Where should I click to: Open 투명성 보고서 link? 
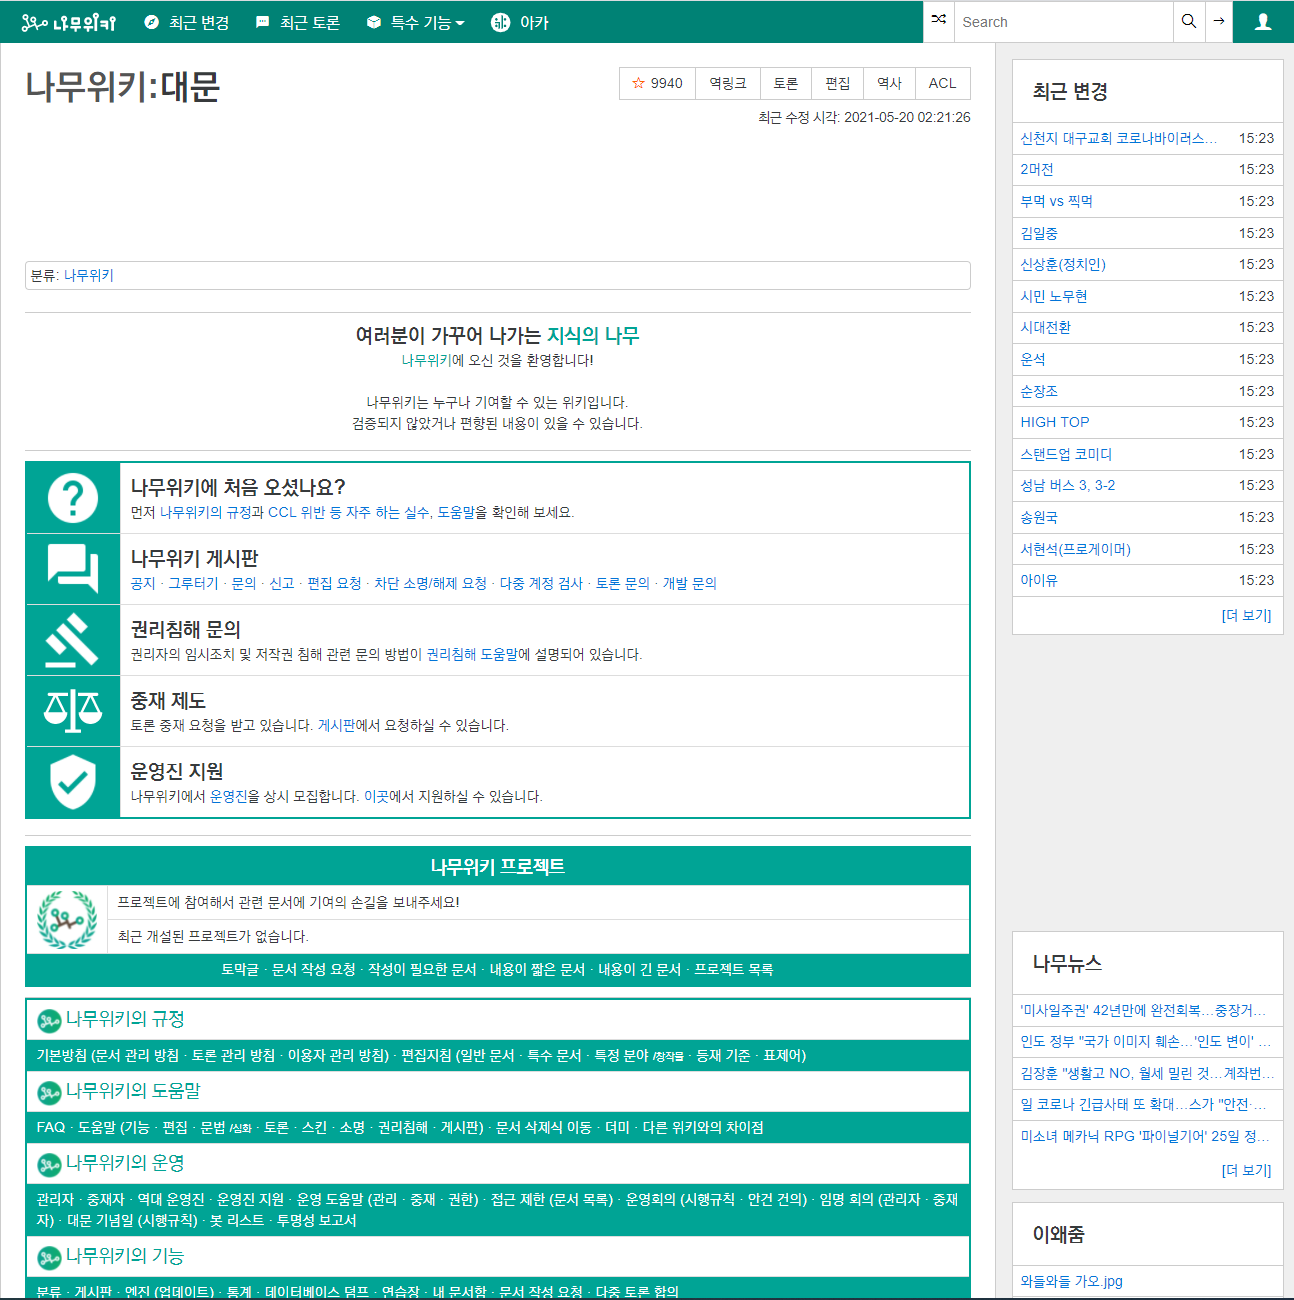click(x=317, y=1220)
